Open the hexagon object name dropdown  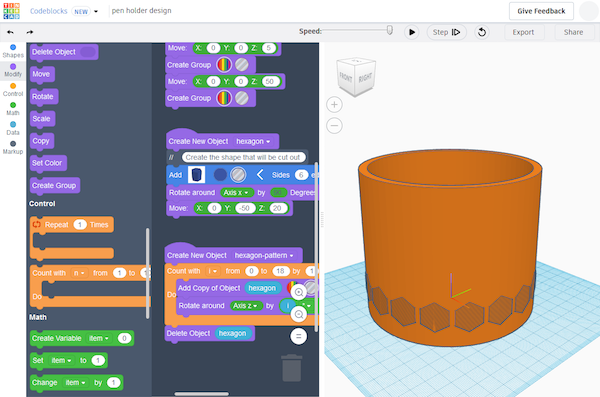pos(253,141)
